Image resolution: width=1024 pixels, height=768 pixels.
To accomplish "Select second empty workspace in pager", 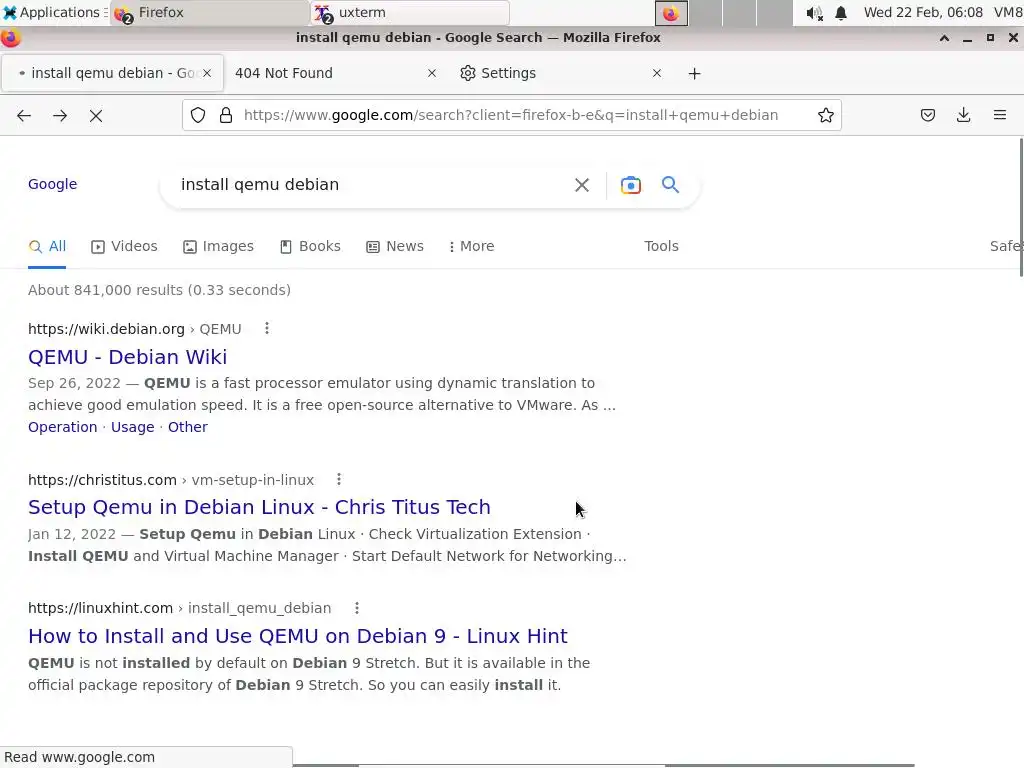I will pos(706,14).
